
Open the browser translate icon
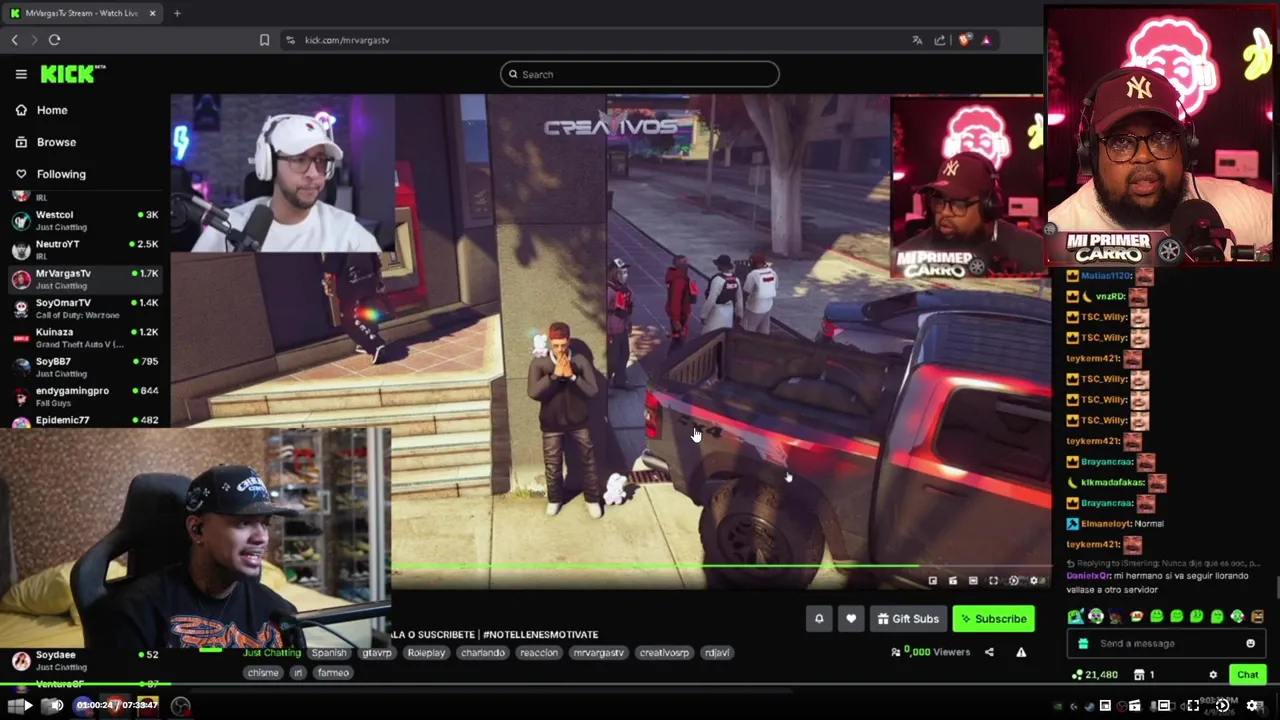coord(917,40)
